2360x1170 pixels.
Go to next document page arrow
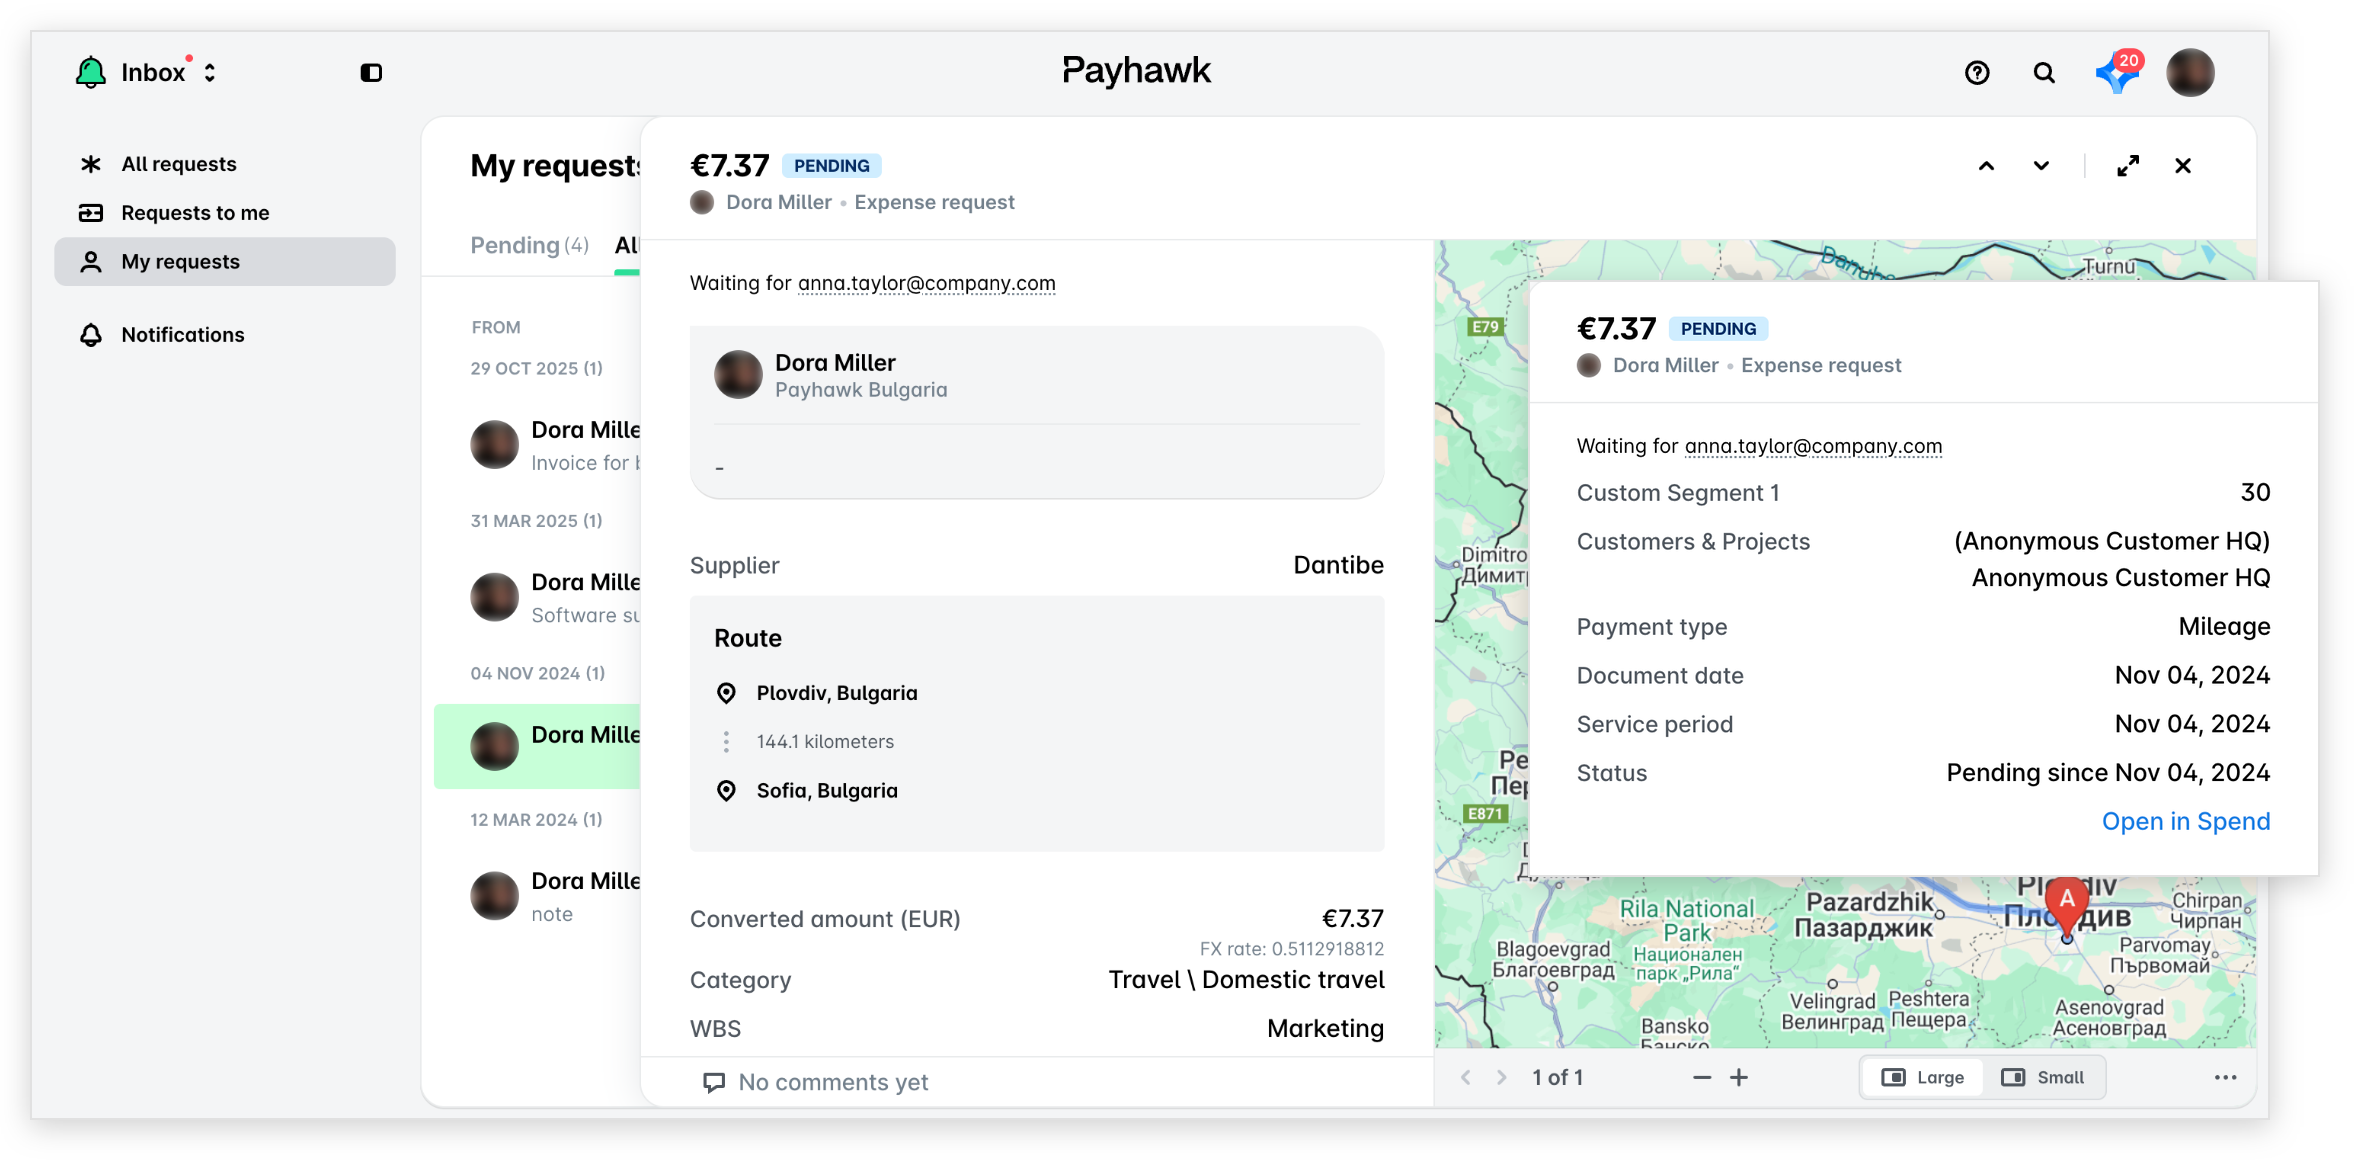coord(1501,1078)
